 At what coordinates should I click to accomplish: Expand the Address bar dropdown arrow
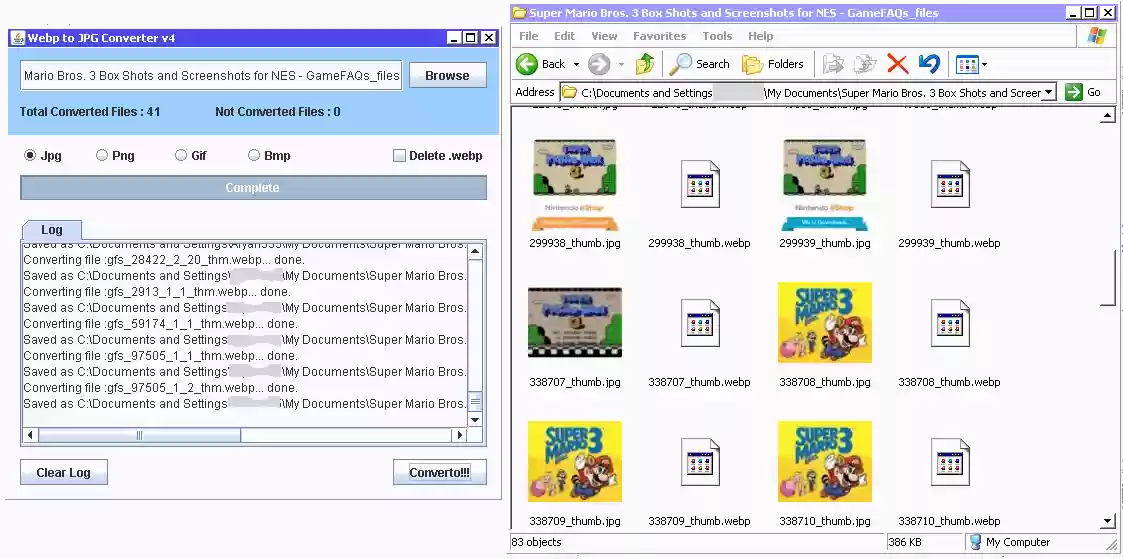click(x=1048, y=92)
